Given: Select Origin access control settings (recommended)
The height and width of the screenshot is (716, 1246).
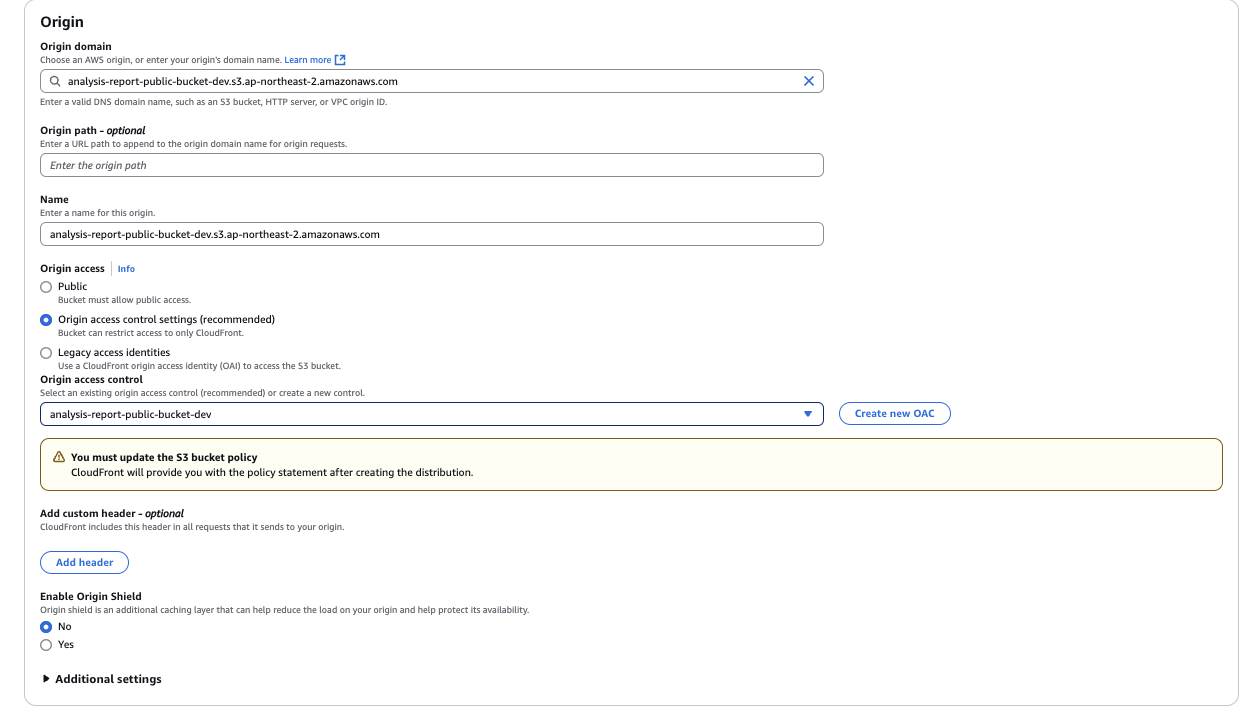Looking at the screenshot, I should 46,320.
